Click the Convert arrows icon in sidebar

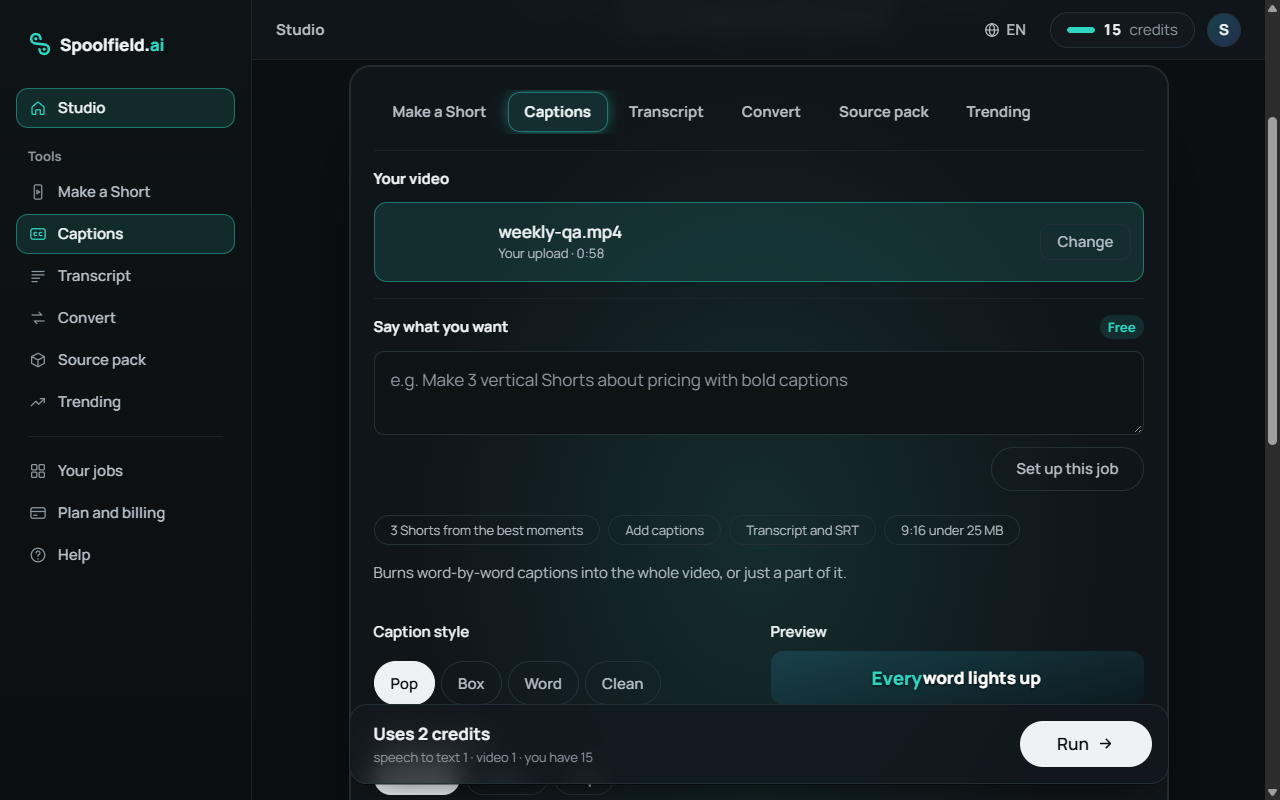click(38, 318)
